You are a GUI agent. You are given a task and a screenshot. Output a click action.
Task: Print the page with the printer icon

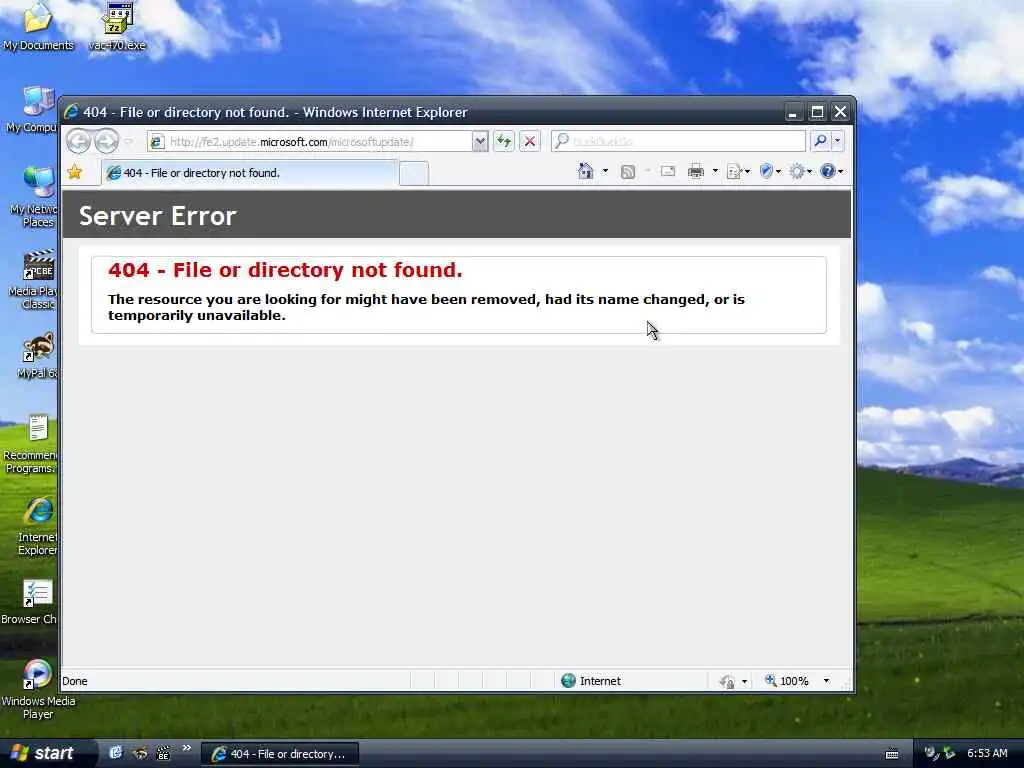click(x=696, y=172)
